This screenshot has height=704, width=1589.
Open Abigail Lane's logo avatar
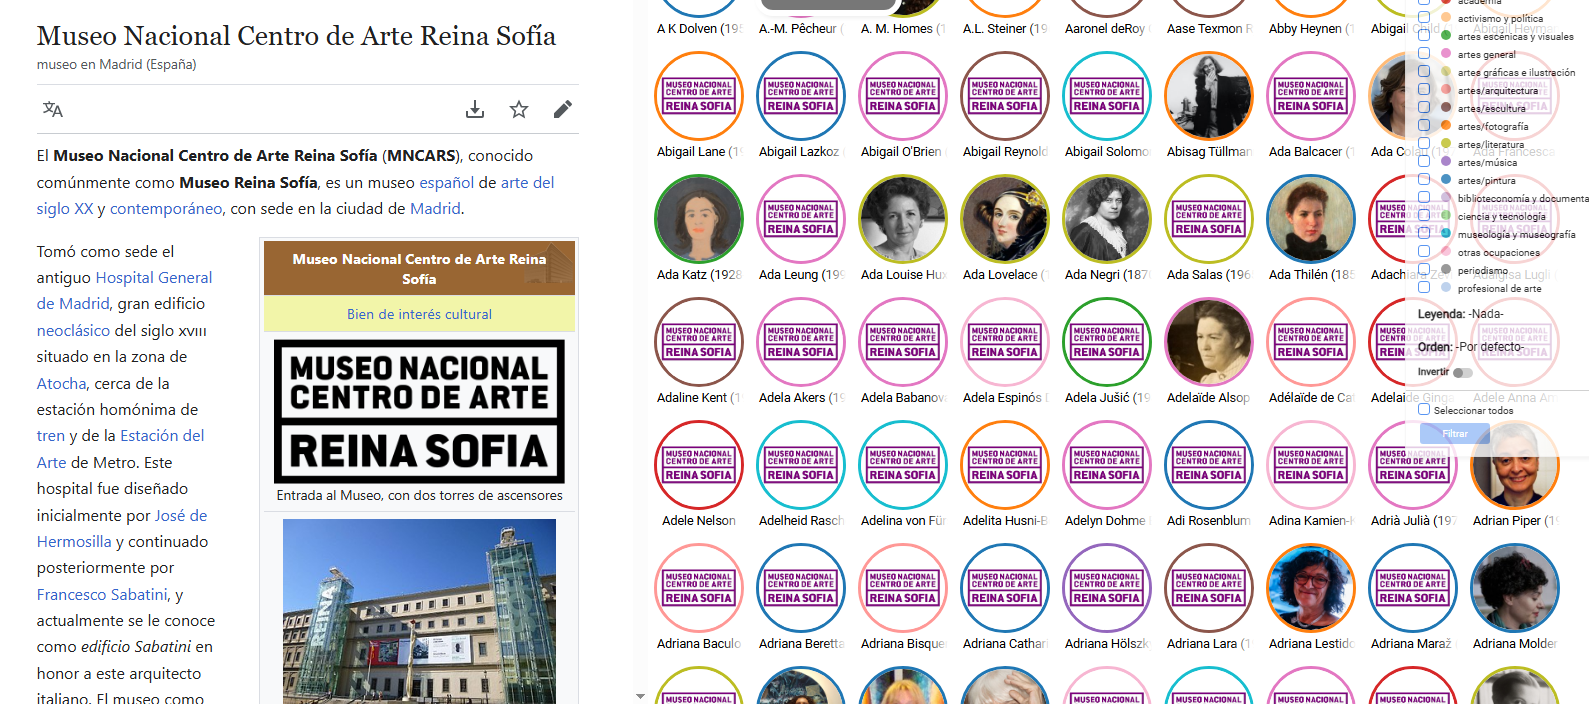(x=699, y=96)
